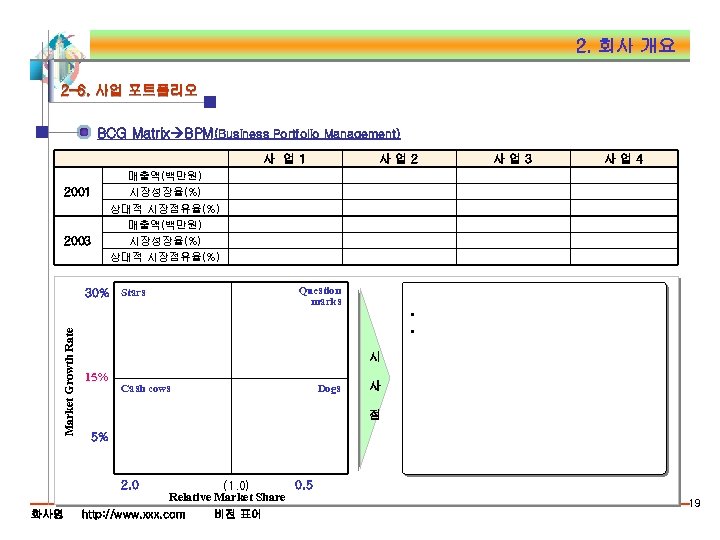The width and height of the screenshot is (720, 540).
Task: Click the 'Relative Market Share' axis title
Action: tap(227, 497)
